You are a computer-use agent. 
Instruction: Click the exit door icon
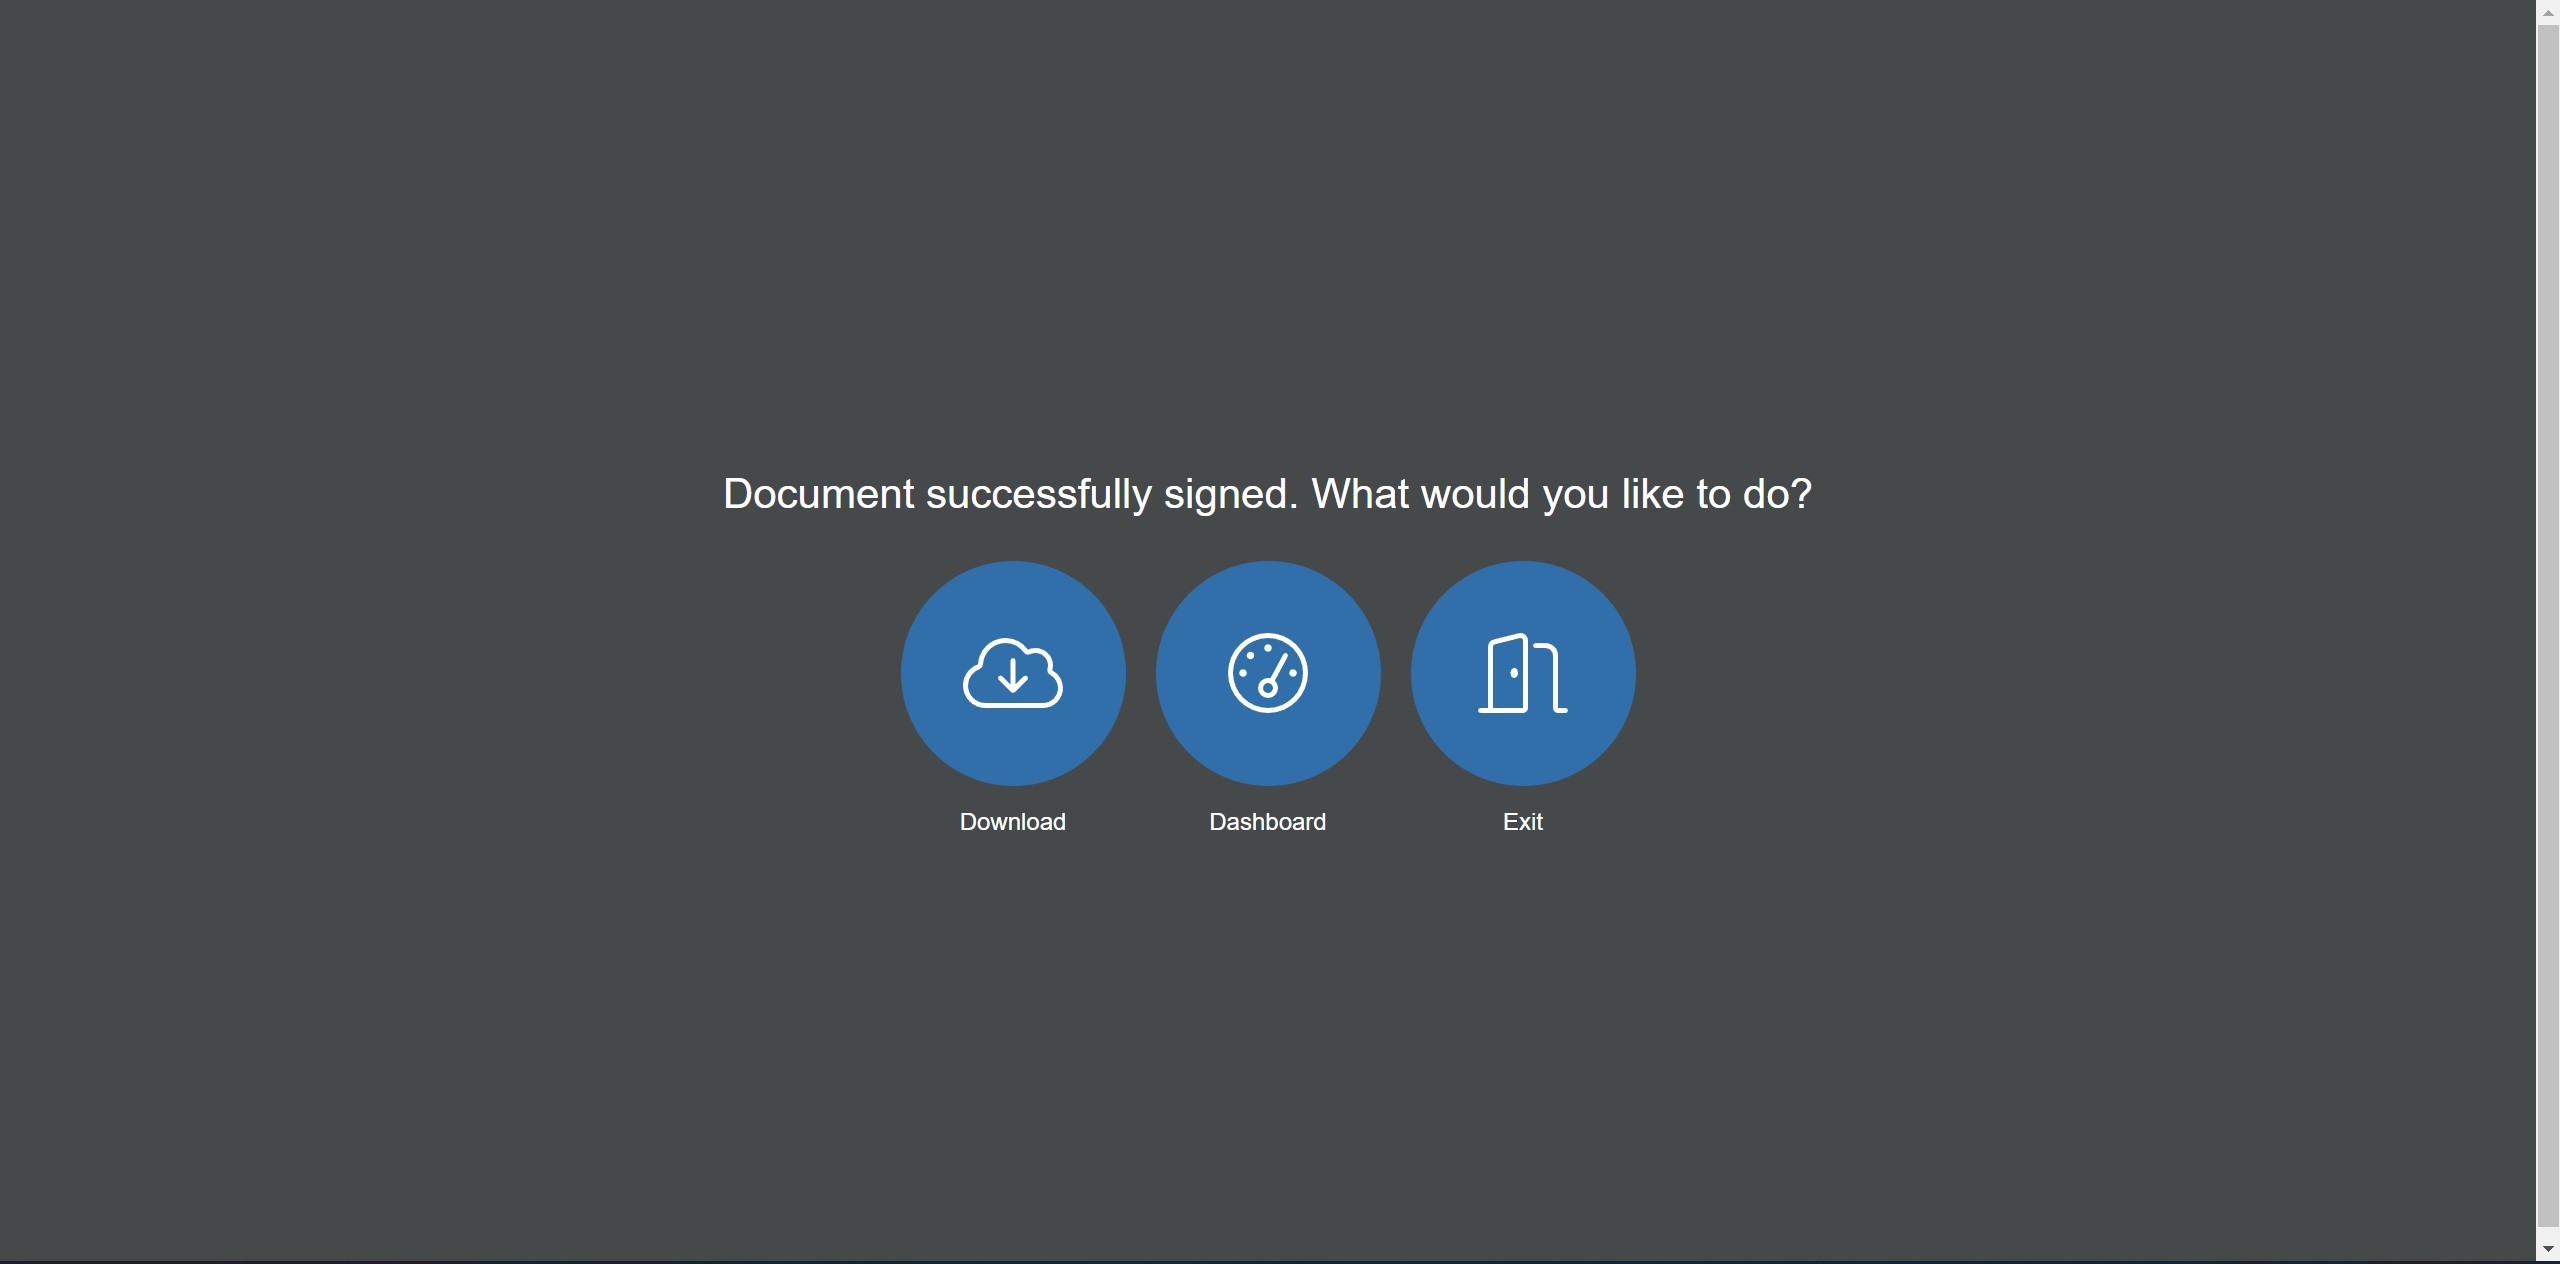click(1522, 673)
